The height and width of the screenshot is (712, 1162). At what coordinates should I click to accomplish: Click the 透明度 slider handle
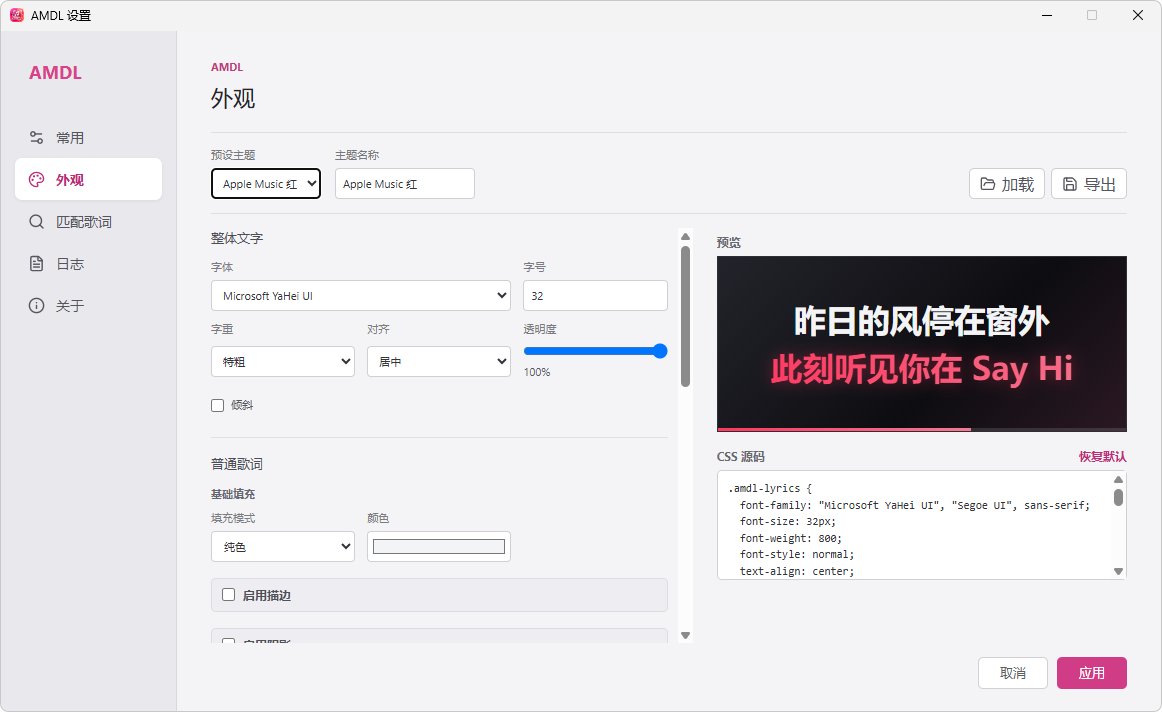click(660, 351)
